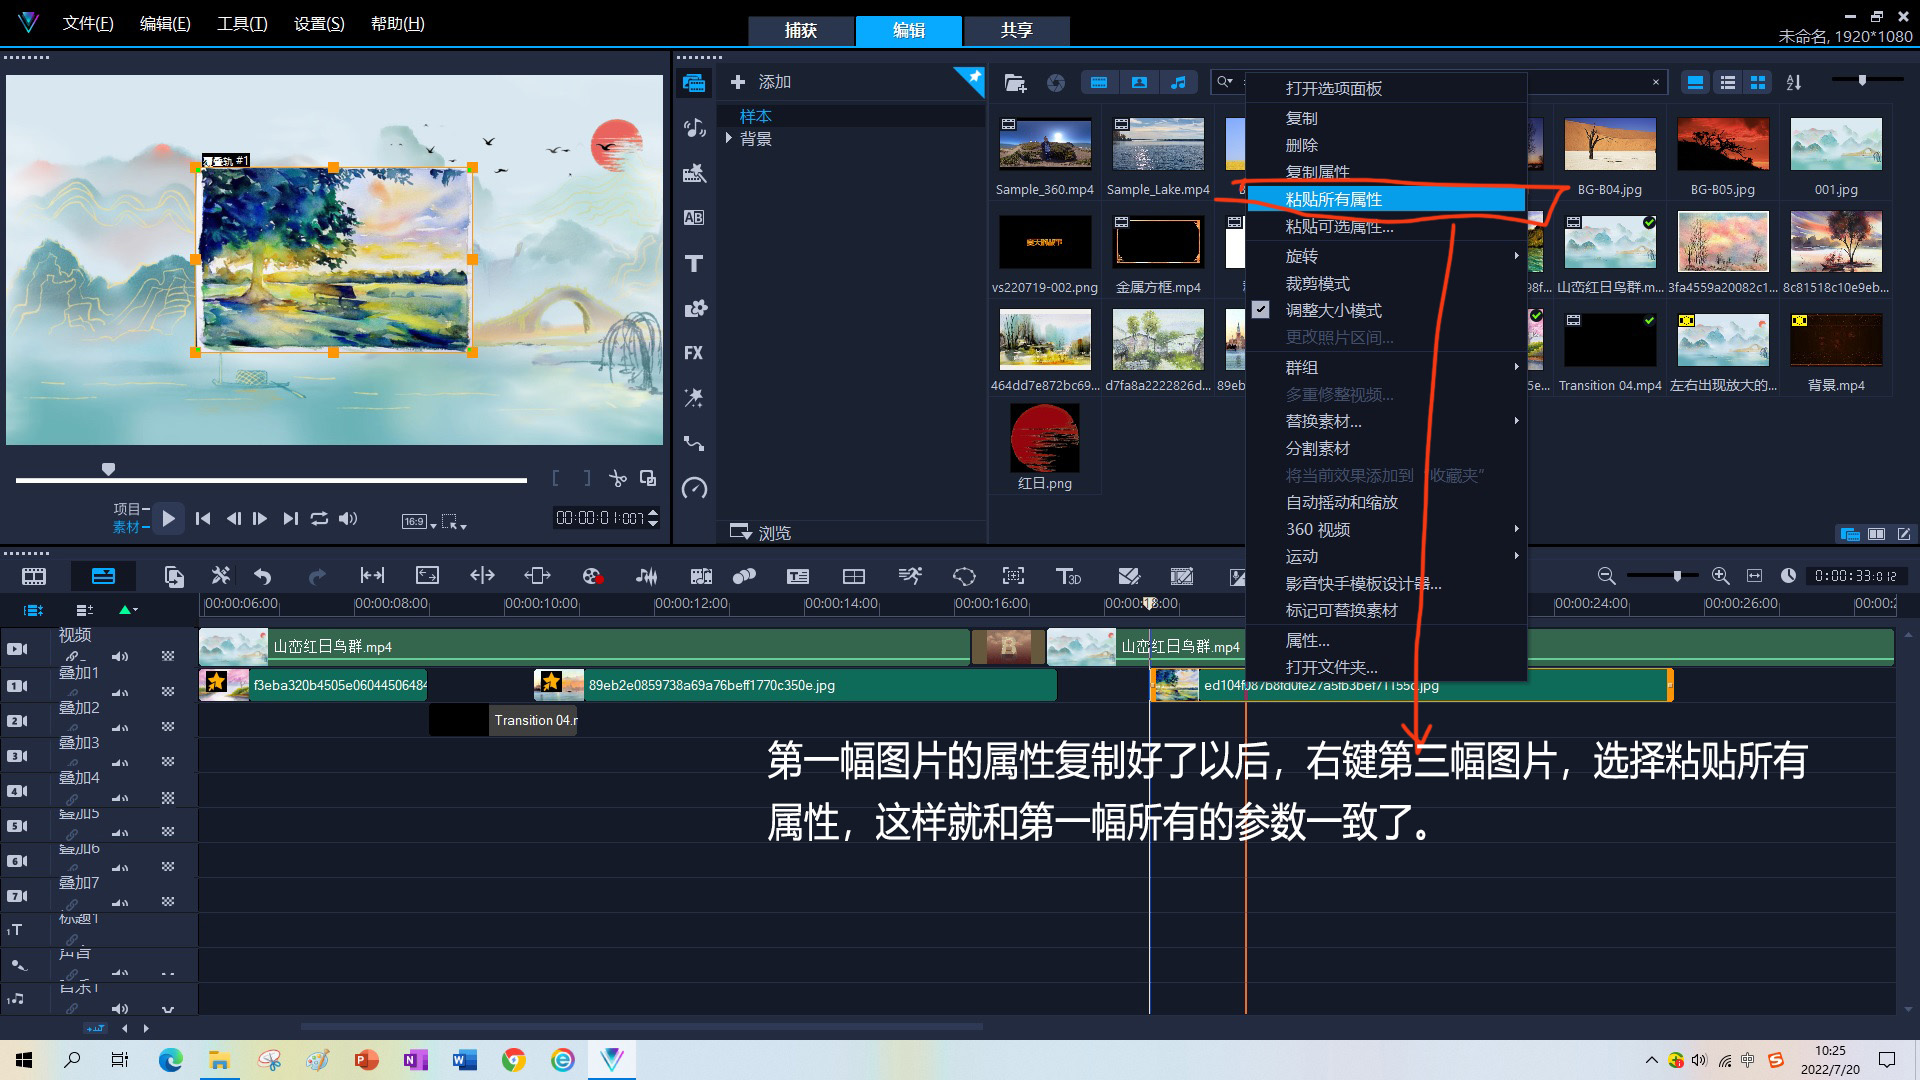Open the Speed library gauge icon
Screen dimensions: 1920x1080
(694, 488)
